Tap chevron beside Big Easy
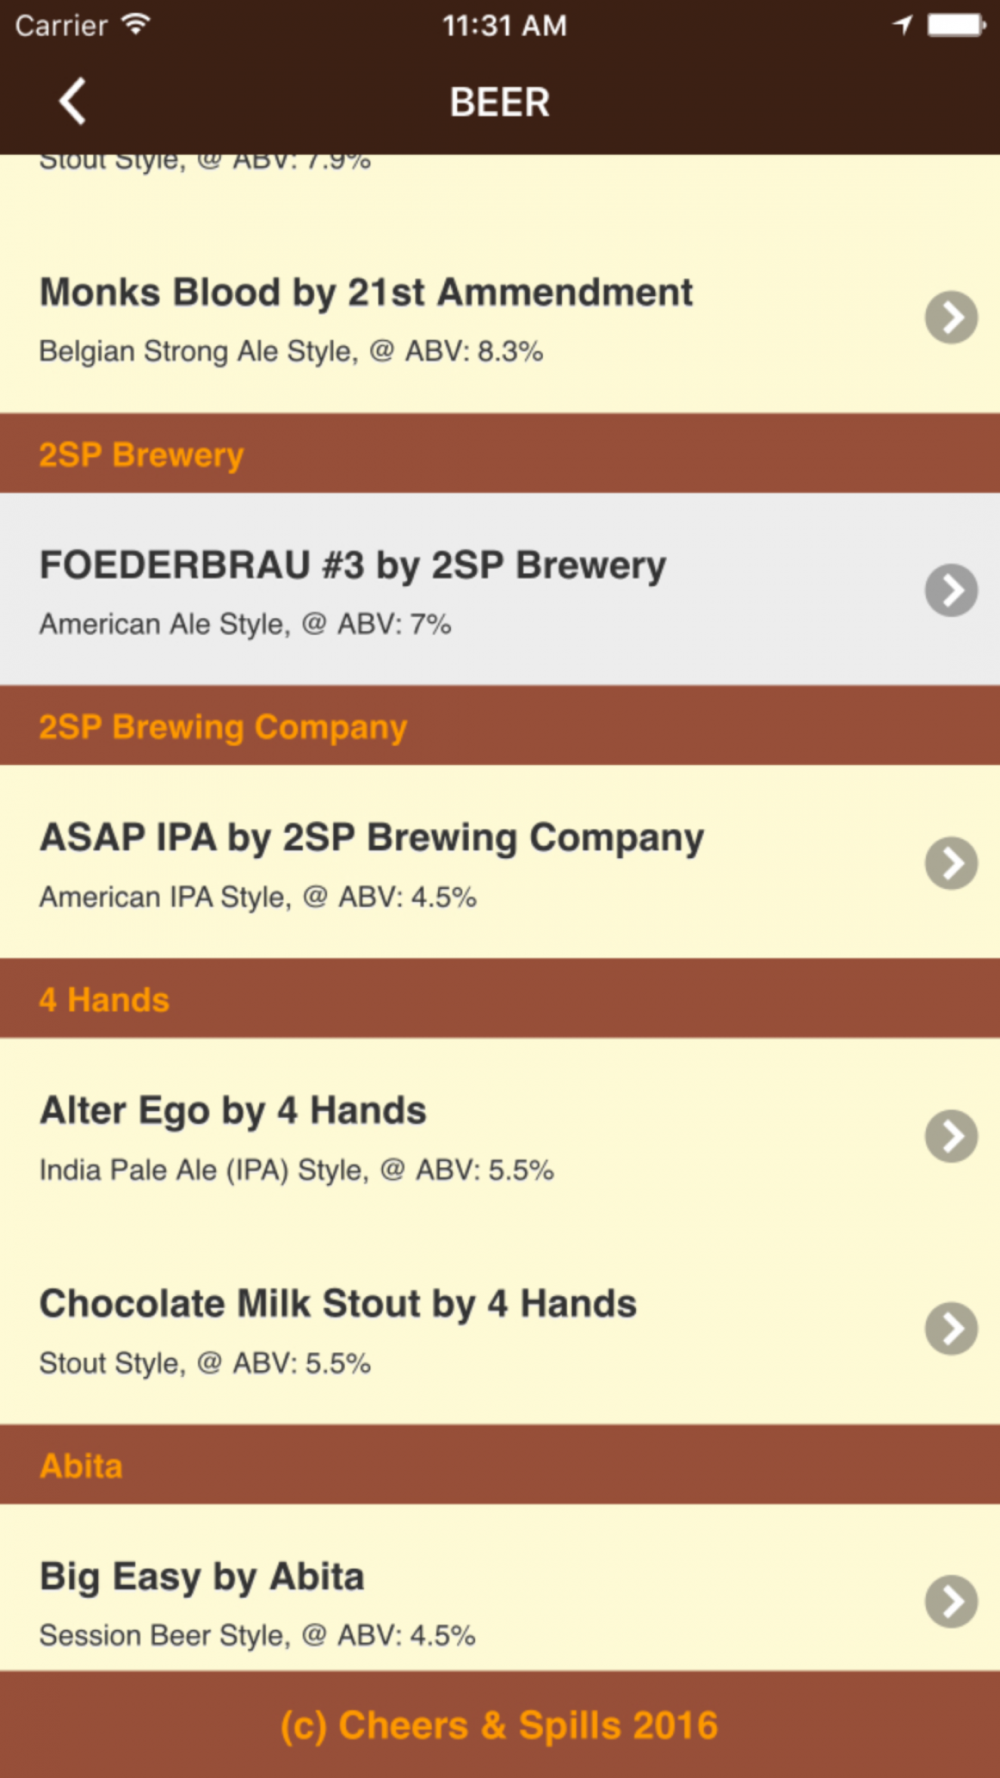 [951, 1602]
